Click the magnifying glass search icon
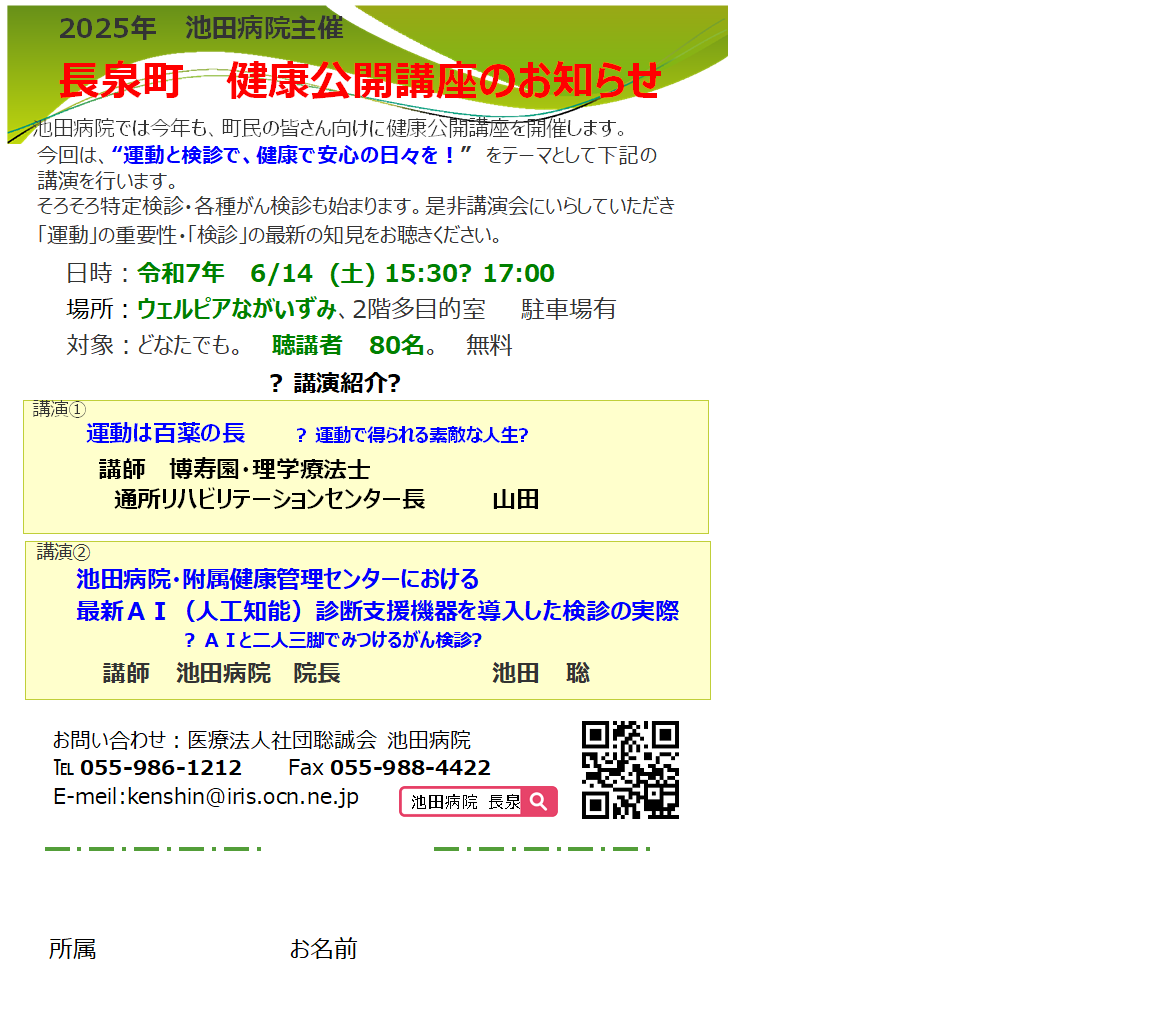 click(538, 801)
